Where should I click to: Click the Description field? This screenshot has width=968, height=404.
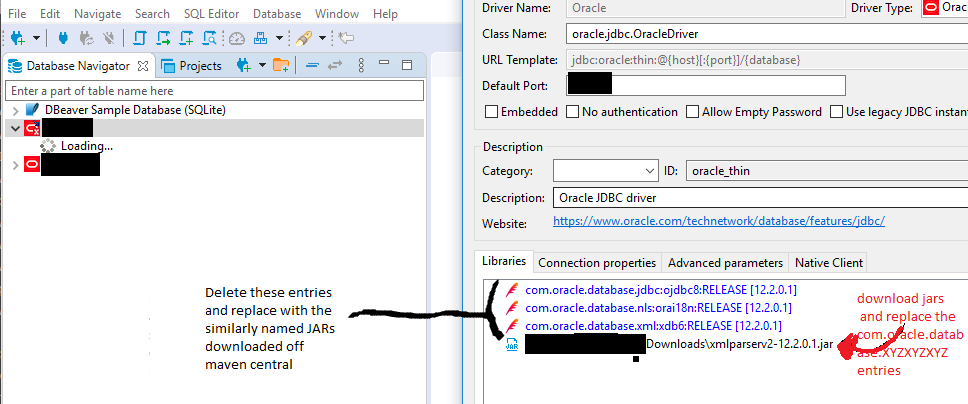point(761,198)
